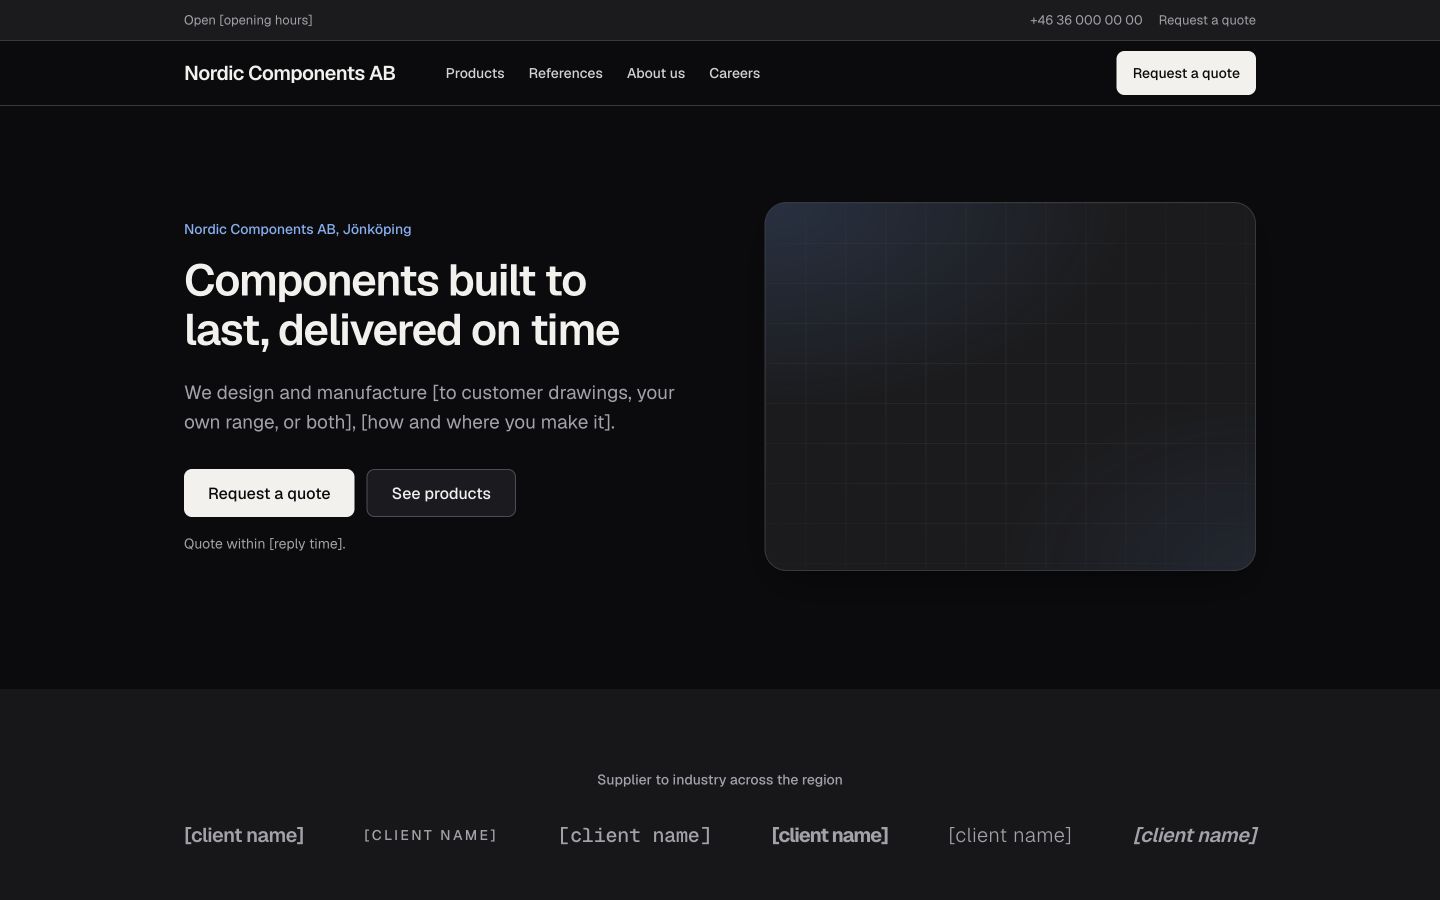This screenshot has height=900, width=1440.
Task: Click the Nordic Components AB logo text
Action: [290, 73]
